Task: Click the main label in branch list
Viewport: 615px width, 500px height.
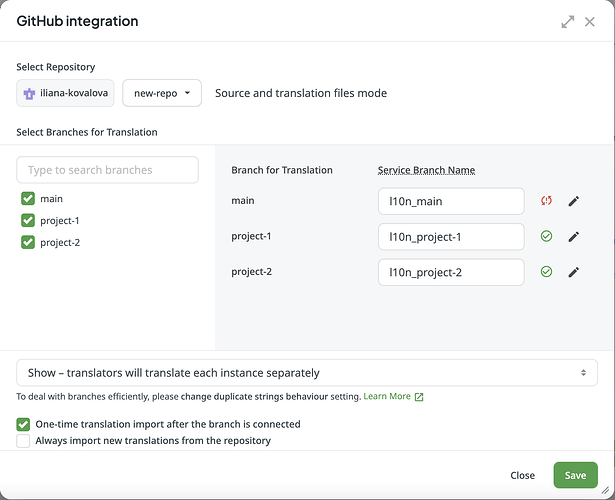Action: (x=51, y=199)
